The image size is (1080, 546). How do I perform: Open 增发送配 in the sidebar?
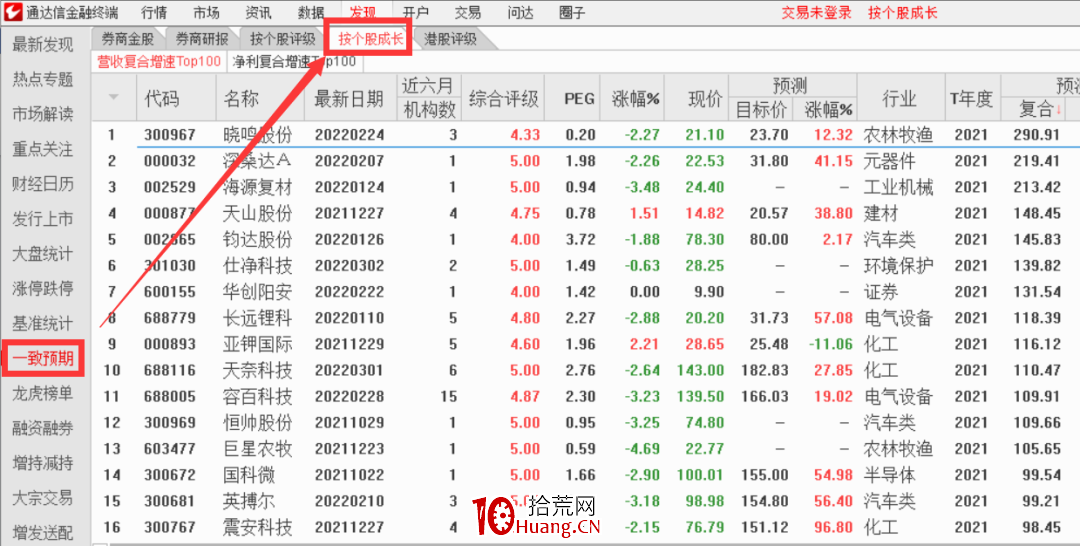43,532
